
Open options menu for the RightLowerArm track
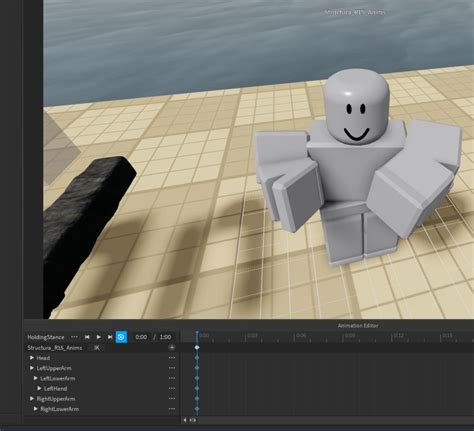(x=172, y=409)
